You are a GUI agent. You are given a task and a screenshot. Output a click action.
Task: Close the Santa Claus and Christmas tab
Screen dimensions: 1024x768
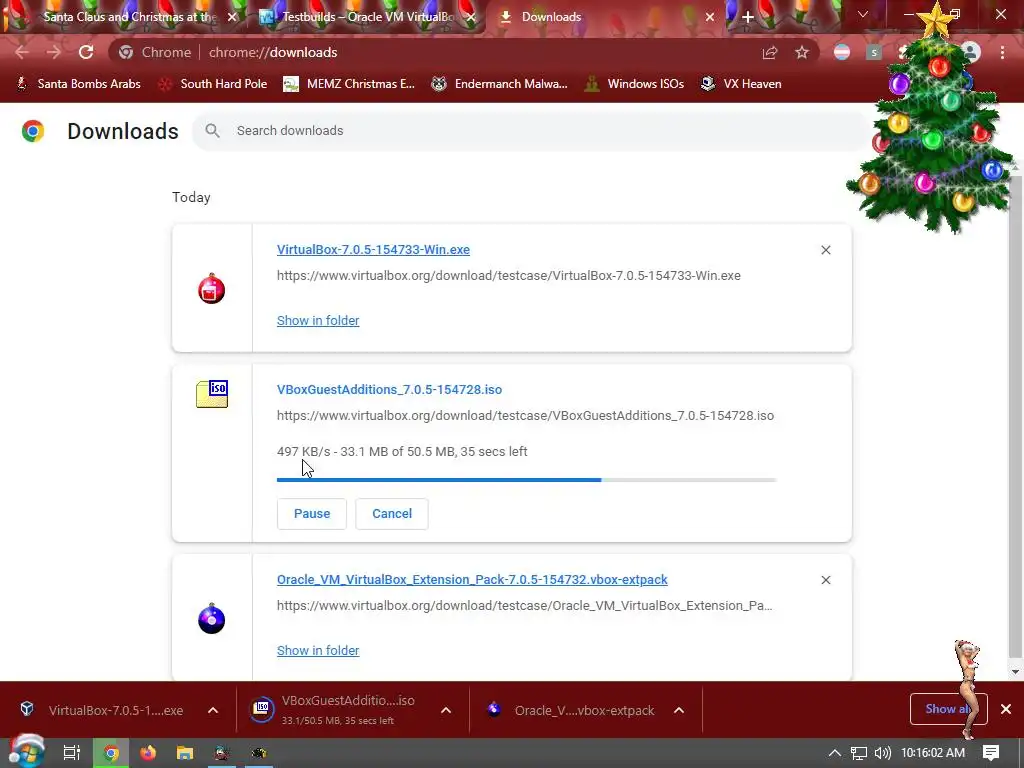pos(232,17)
